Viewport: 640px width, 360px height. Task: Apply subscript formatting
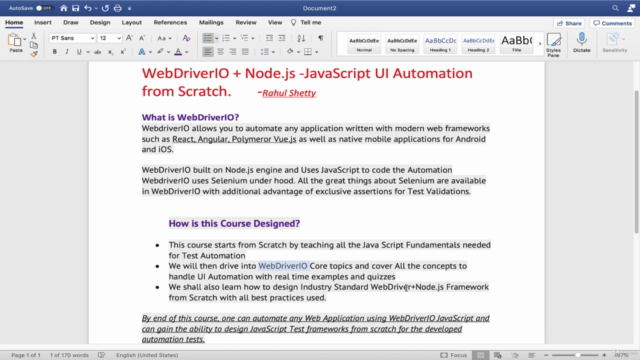pos(110,52)
